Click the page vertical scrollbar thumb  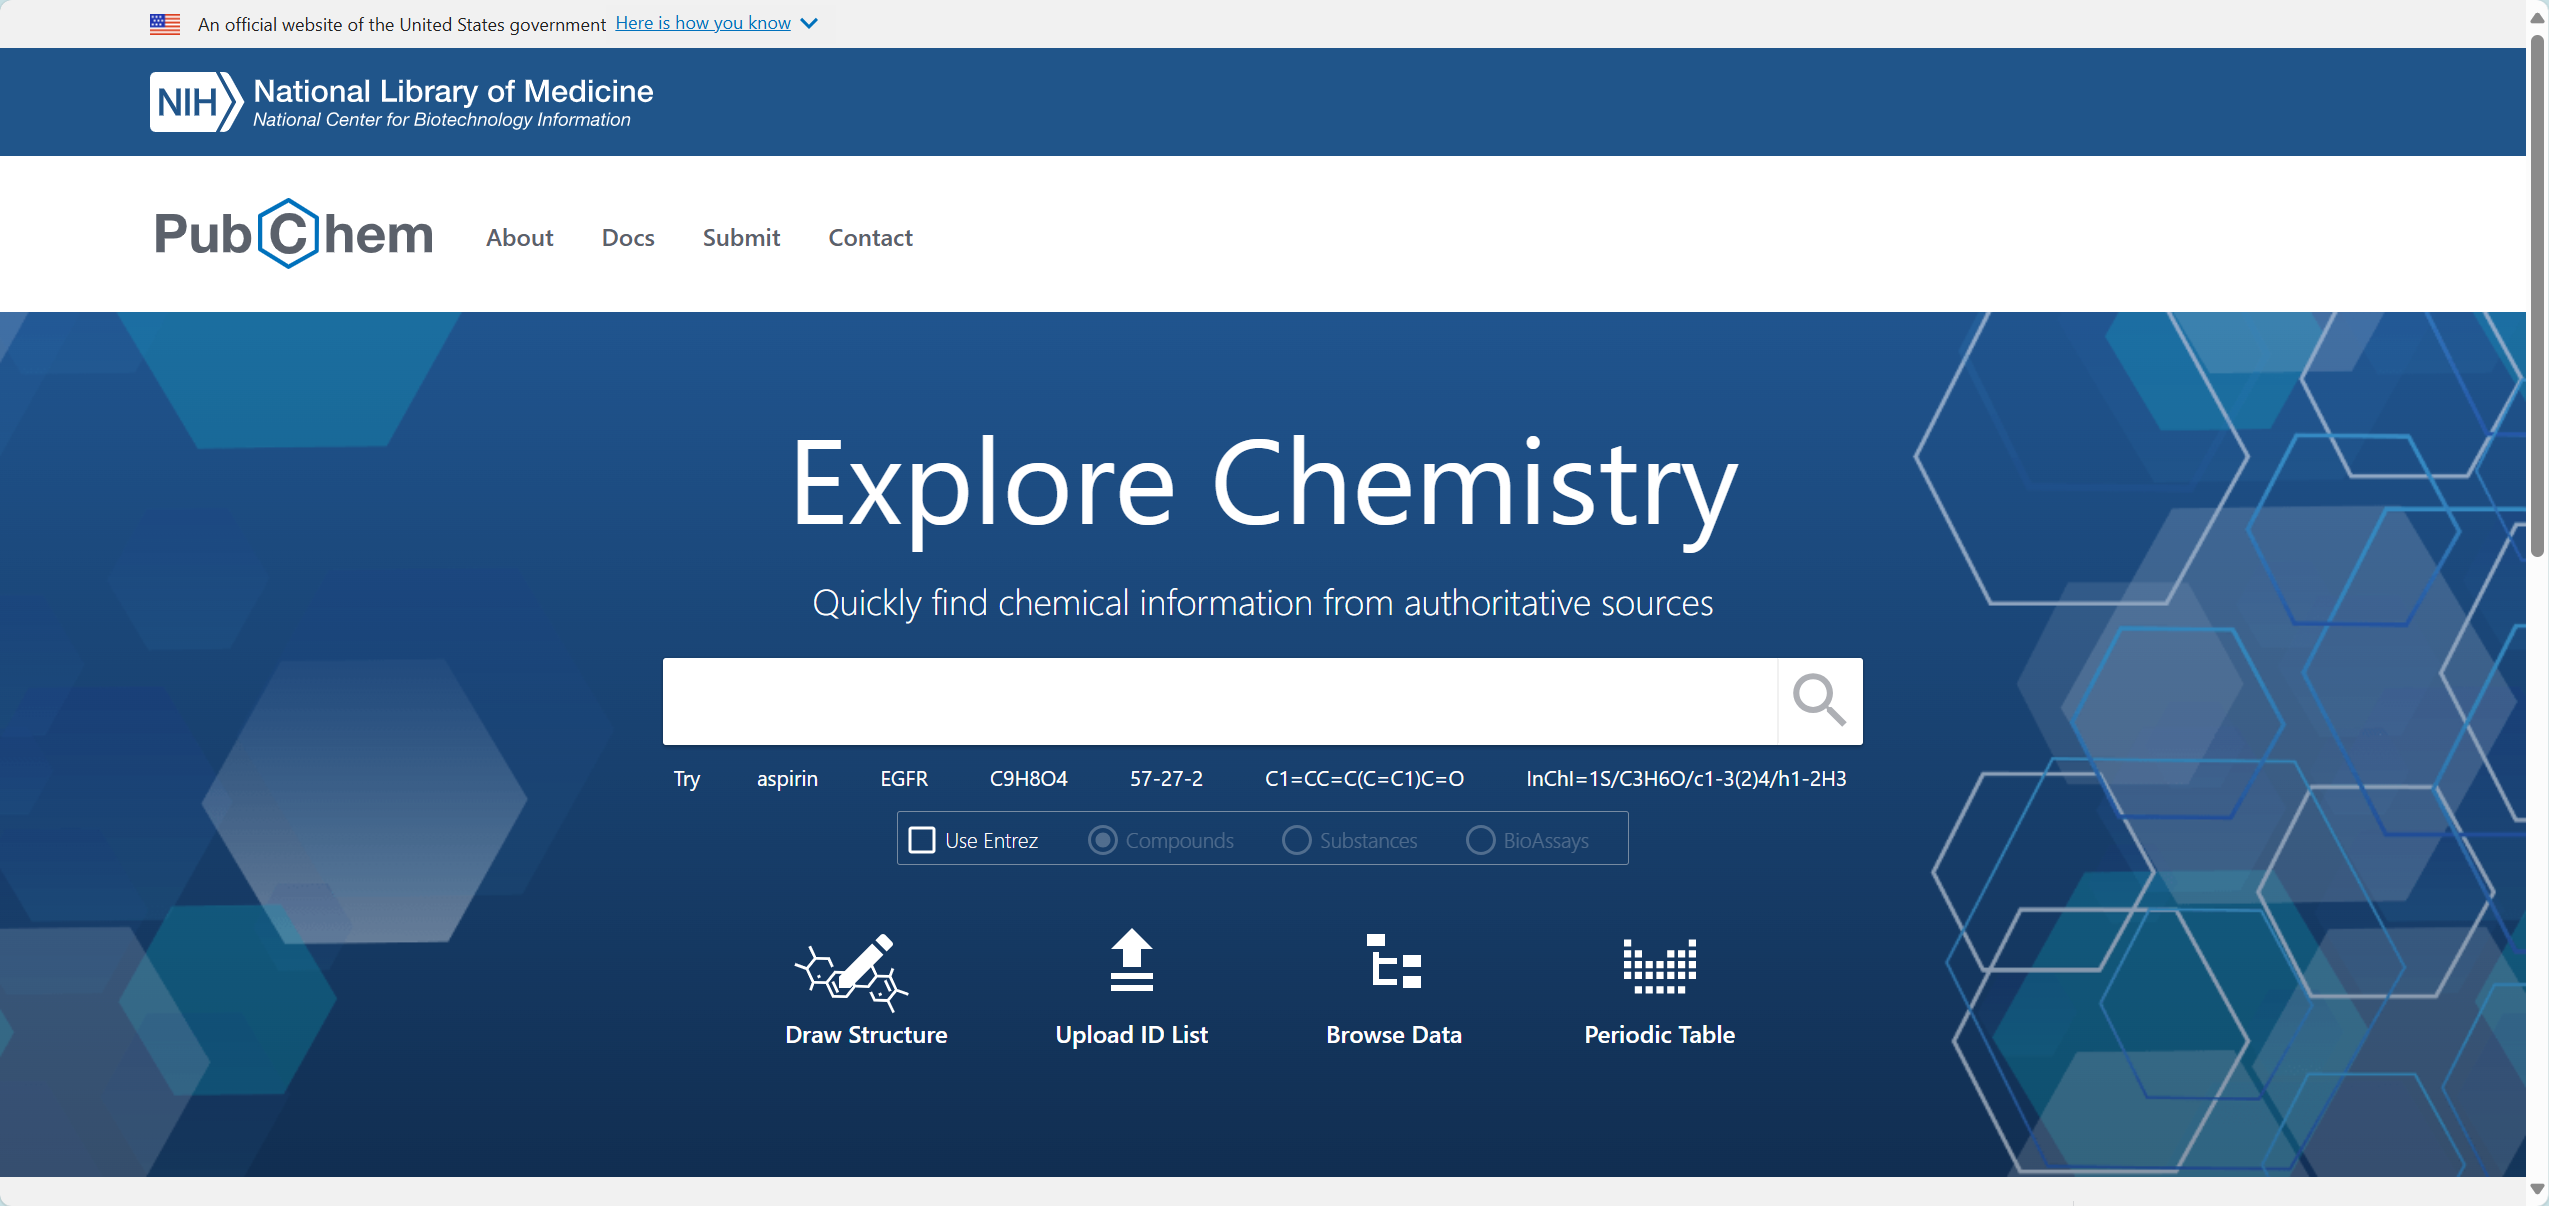(2537, 295)
